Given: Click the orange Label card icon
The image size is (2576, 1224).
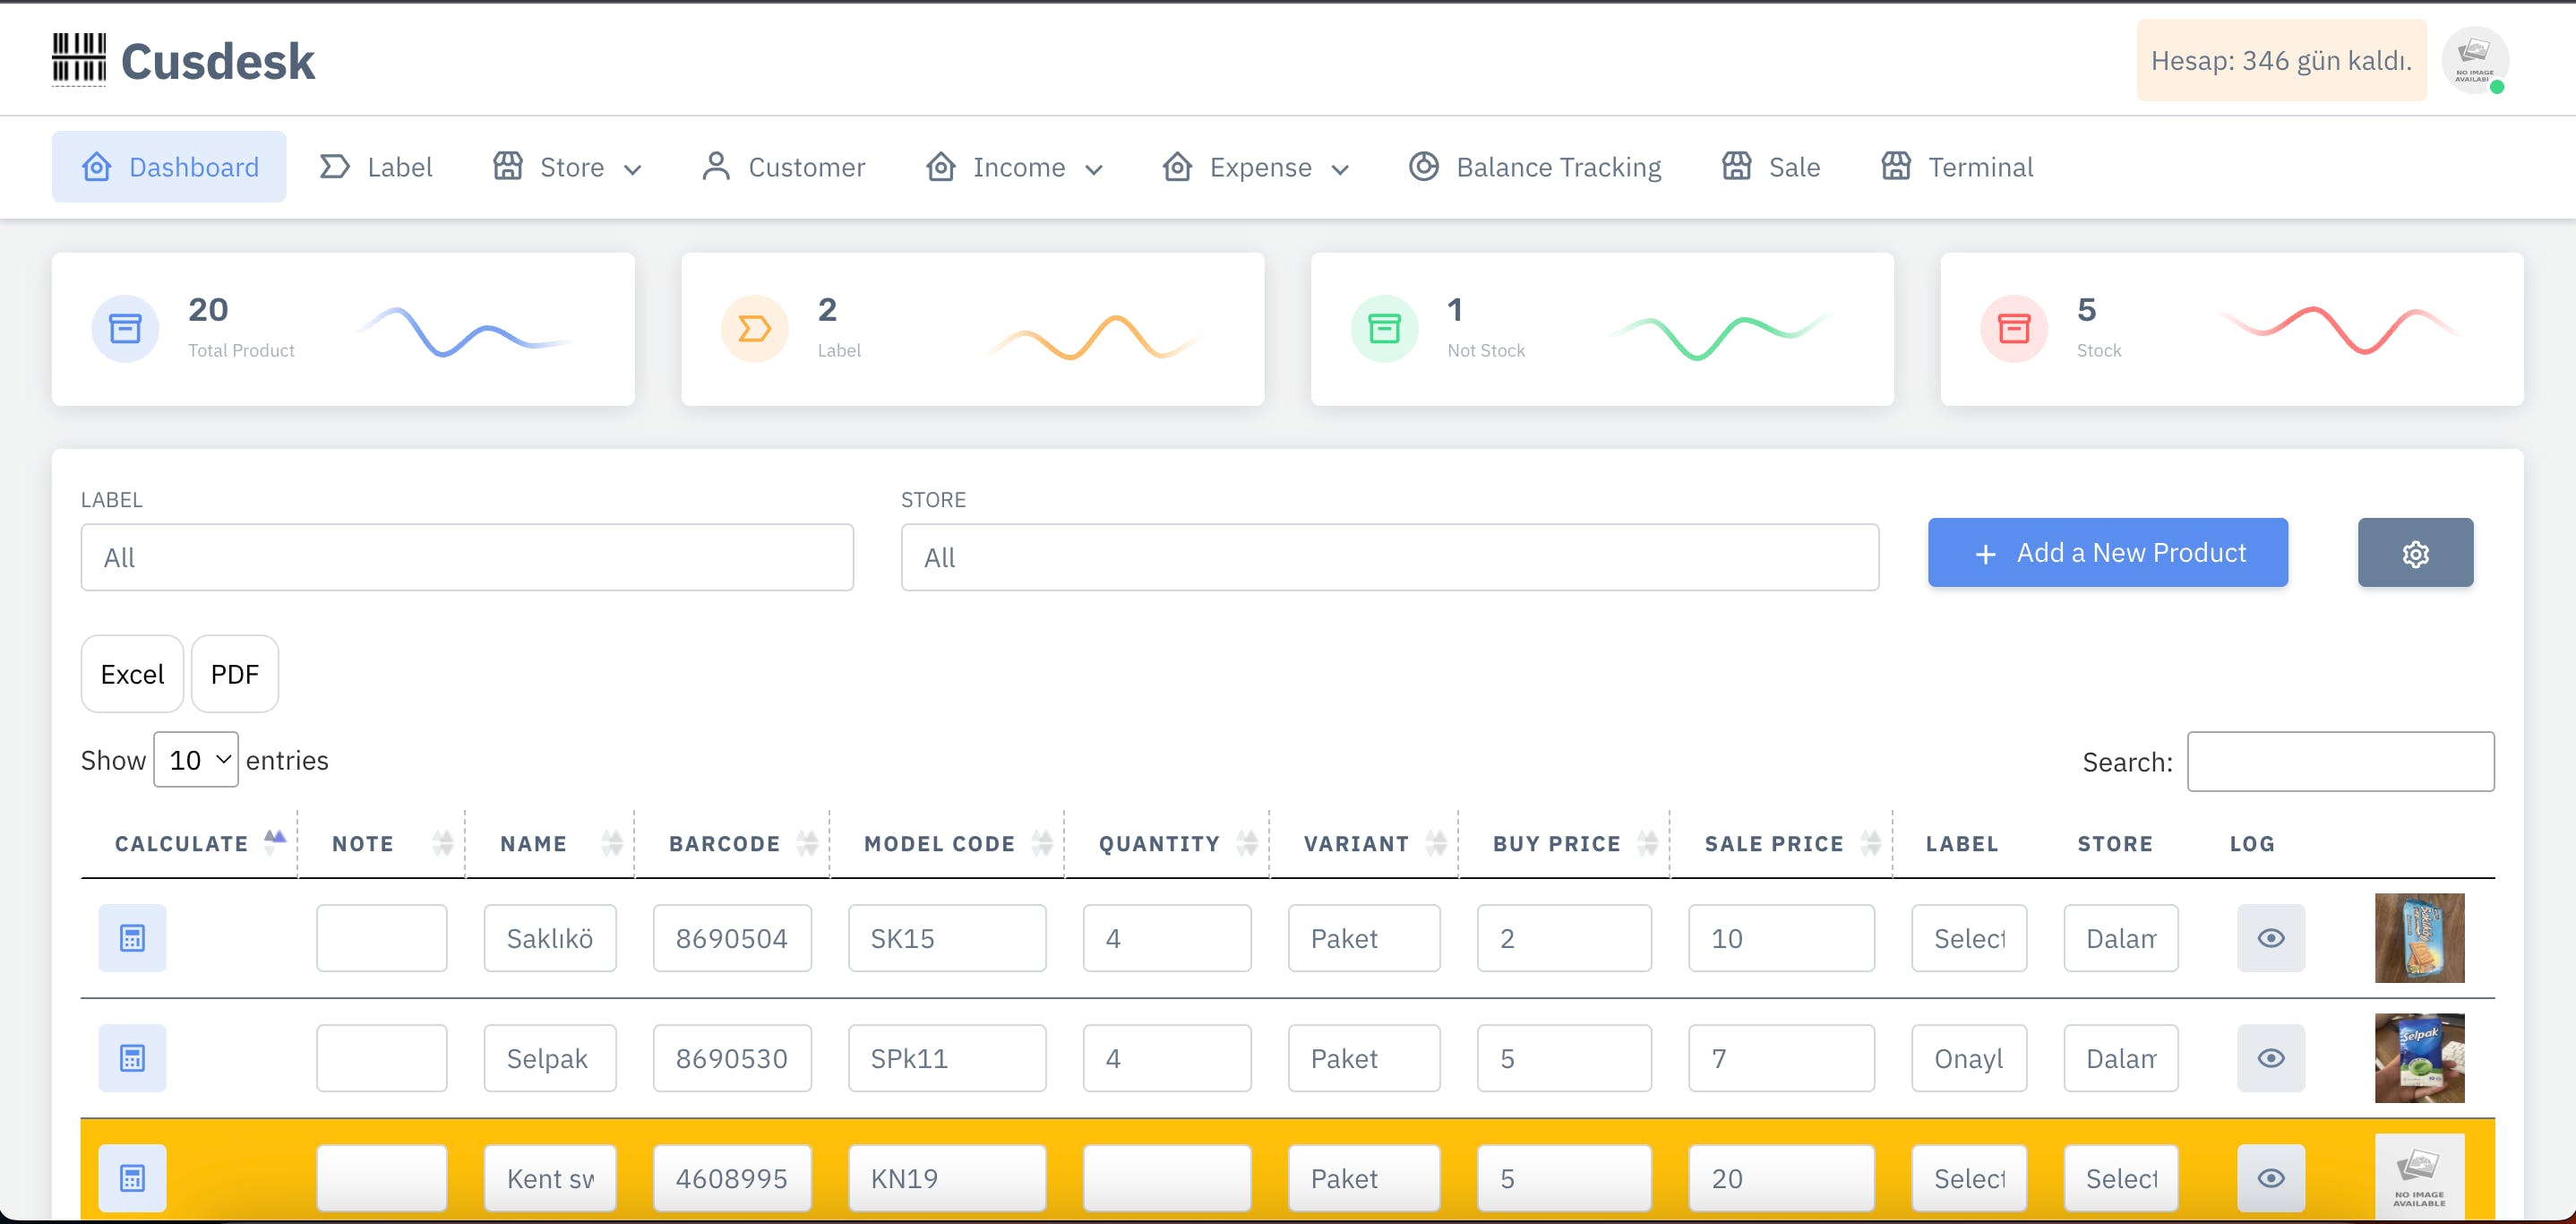Looking at the screenshot, I should [x=755, y=328].
